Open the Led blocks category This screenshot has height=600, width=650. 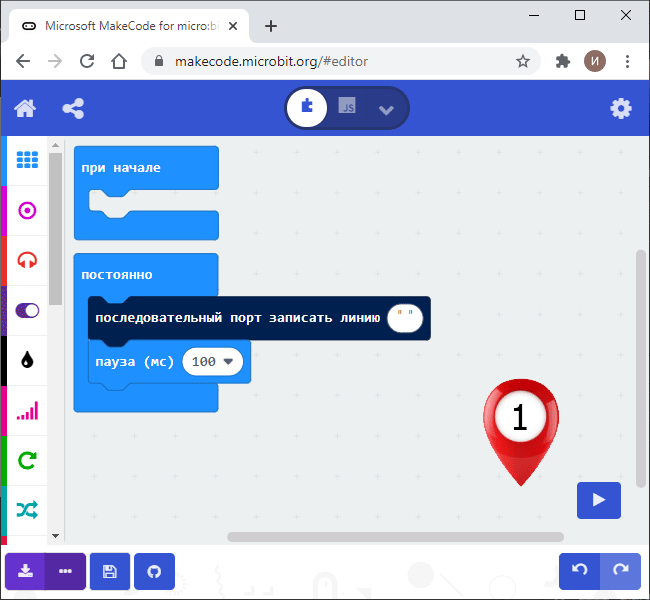27,311
